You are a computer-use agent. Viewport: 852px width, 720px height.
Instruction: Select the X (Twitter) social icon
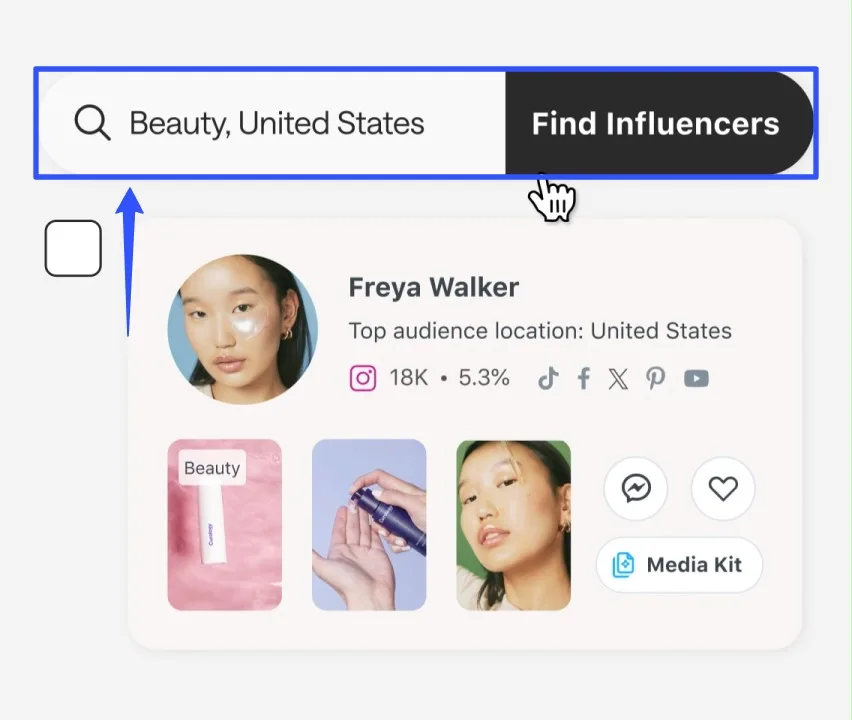click(x=618, y=378)
